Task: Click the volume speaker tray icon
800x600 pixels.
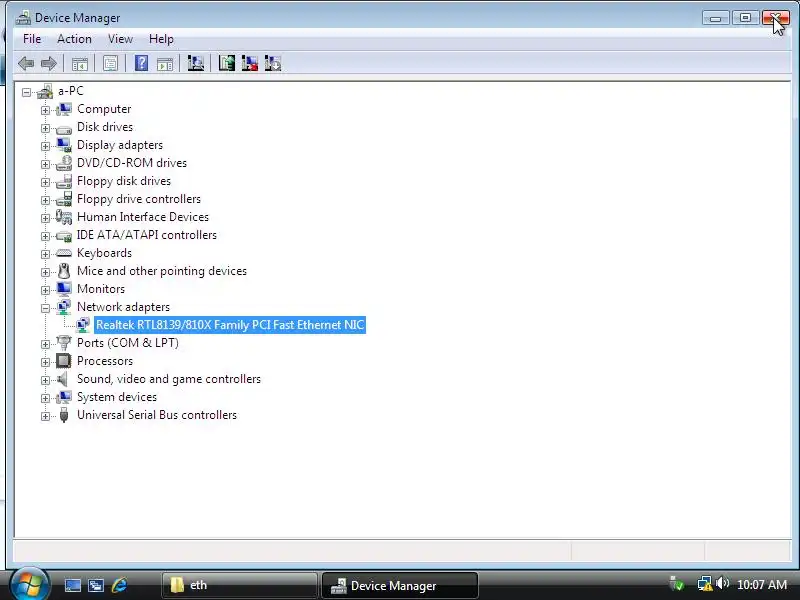Action: (722, 583)
